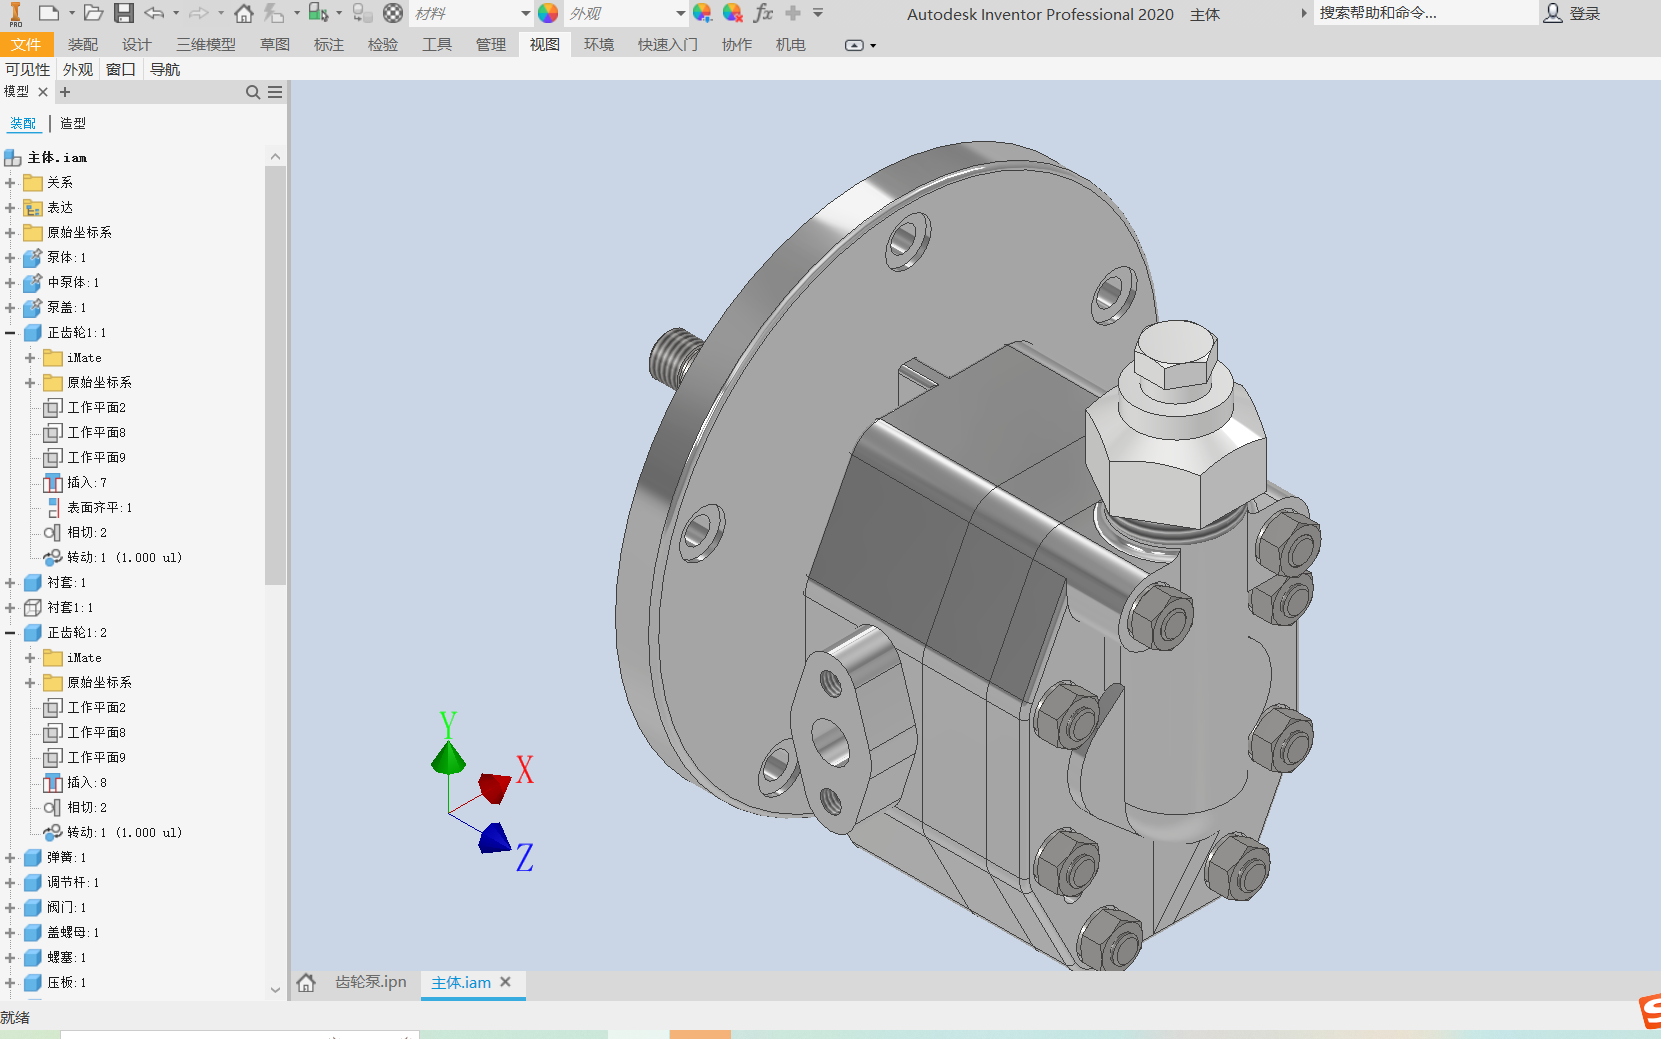Click the Undo arrow icon
The height and width of the screenshot is (1039, 1661).
(154, 13)
